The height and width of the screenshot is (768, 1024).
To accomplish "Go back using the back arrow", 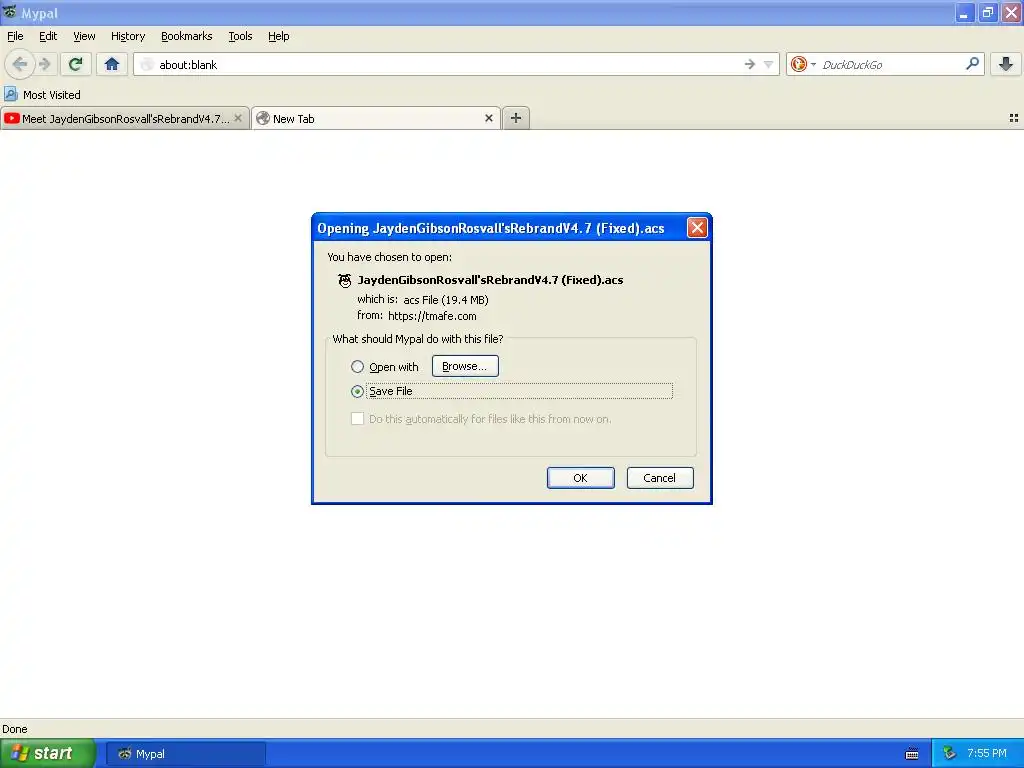I will click(x=20, y=64).
